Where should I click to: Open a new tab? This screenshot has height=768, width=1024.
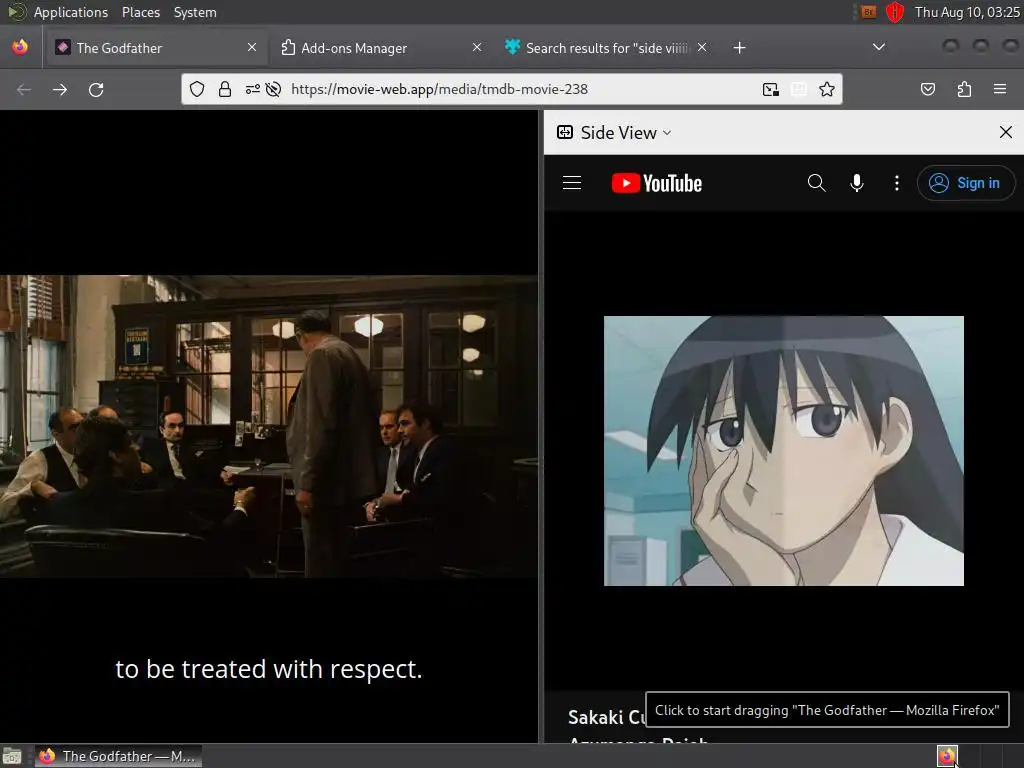click(x=739, y=48)
